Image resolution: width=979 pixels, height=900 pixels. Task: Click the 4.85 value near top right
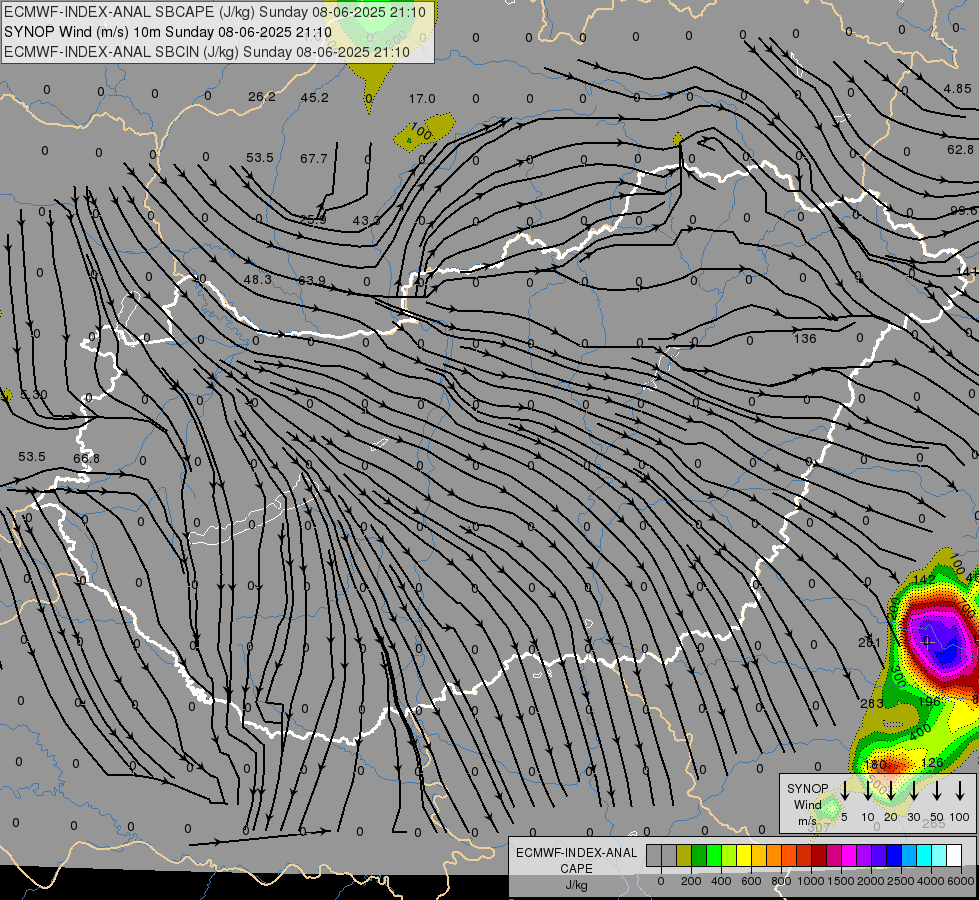957,89
